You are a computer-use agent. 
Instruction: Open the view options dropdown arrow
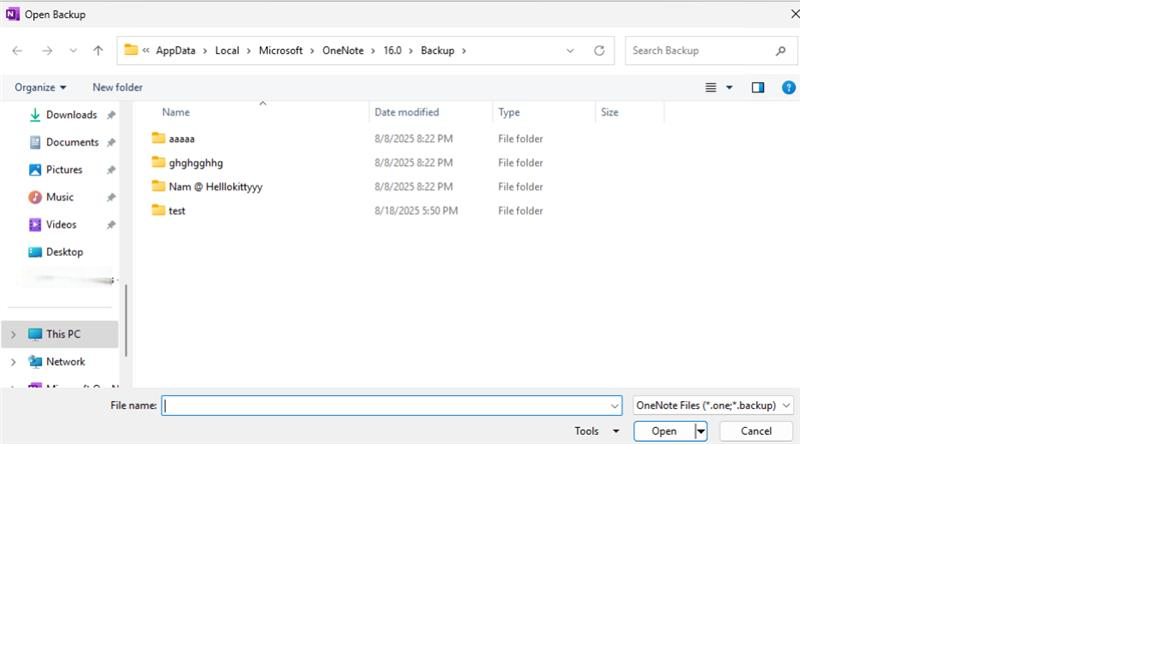tap(730, 87)
